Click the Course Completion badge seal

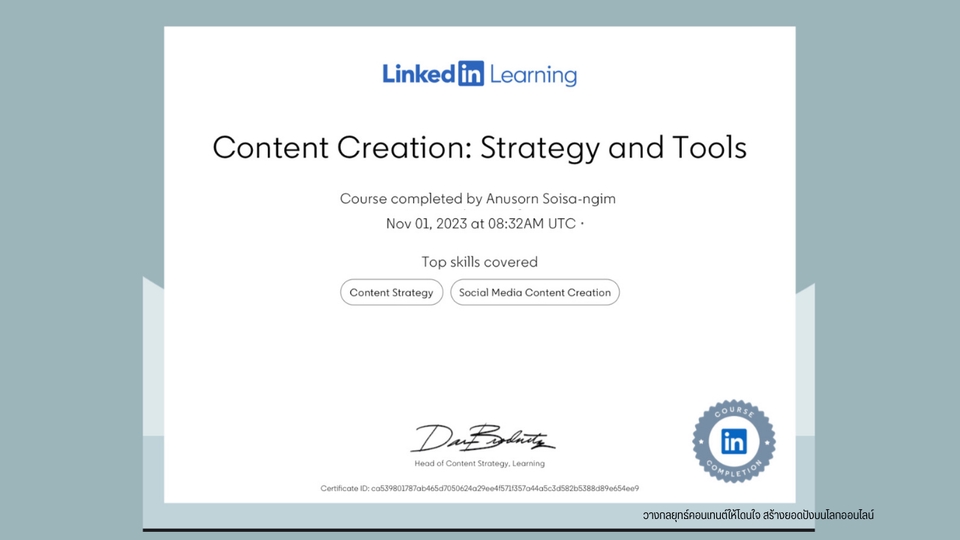[733, 441]
